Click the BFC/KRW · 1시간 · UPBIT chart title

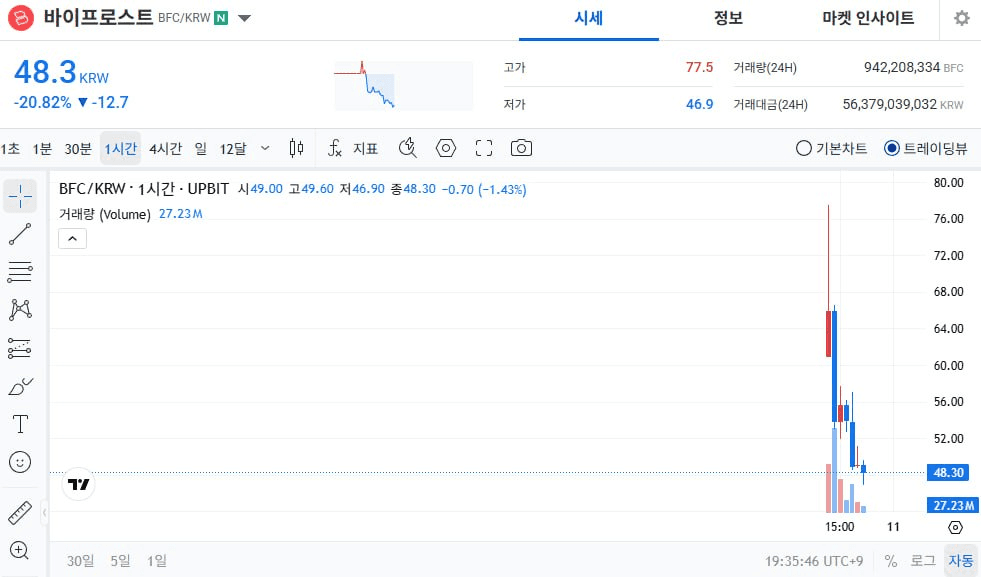pyautogui.click(x=144, y=189)
